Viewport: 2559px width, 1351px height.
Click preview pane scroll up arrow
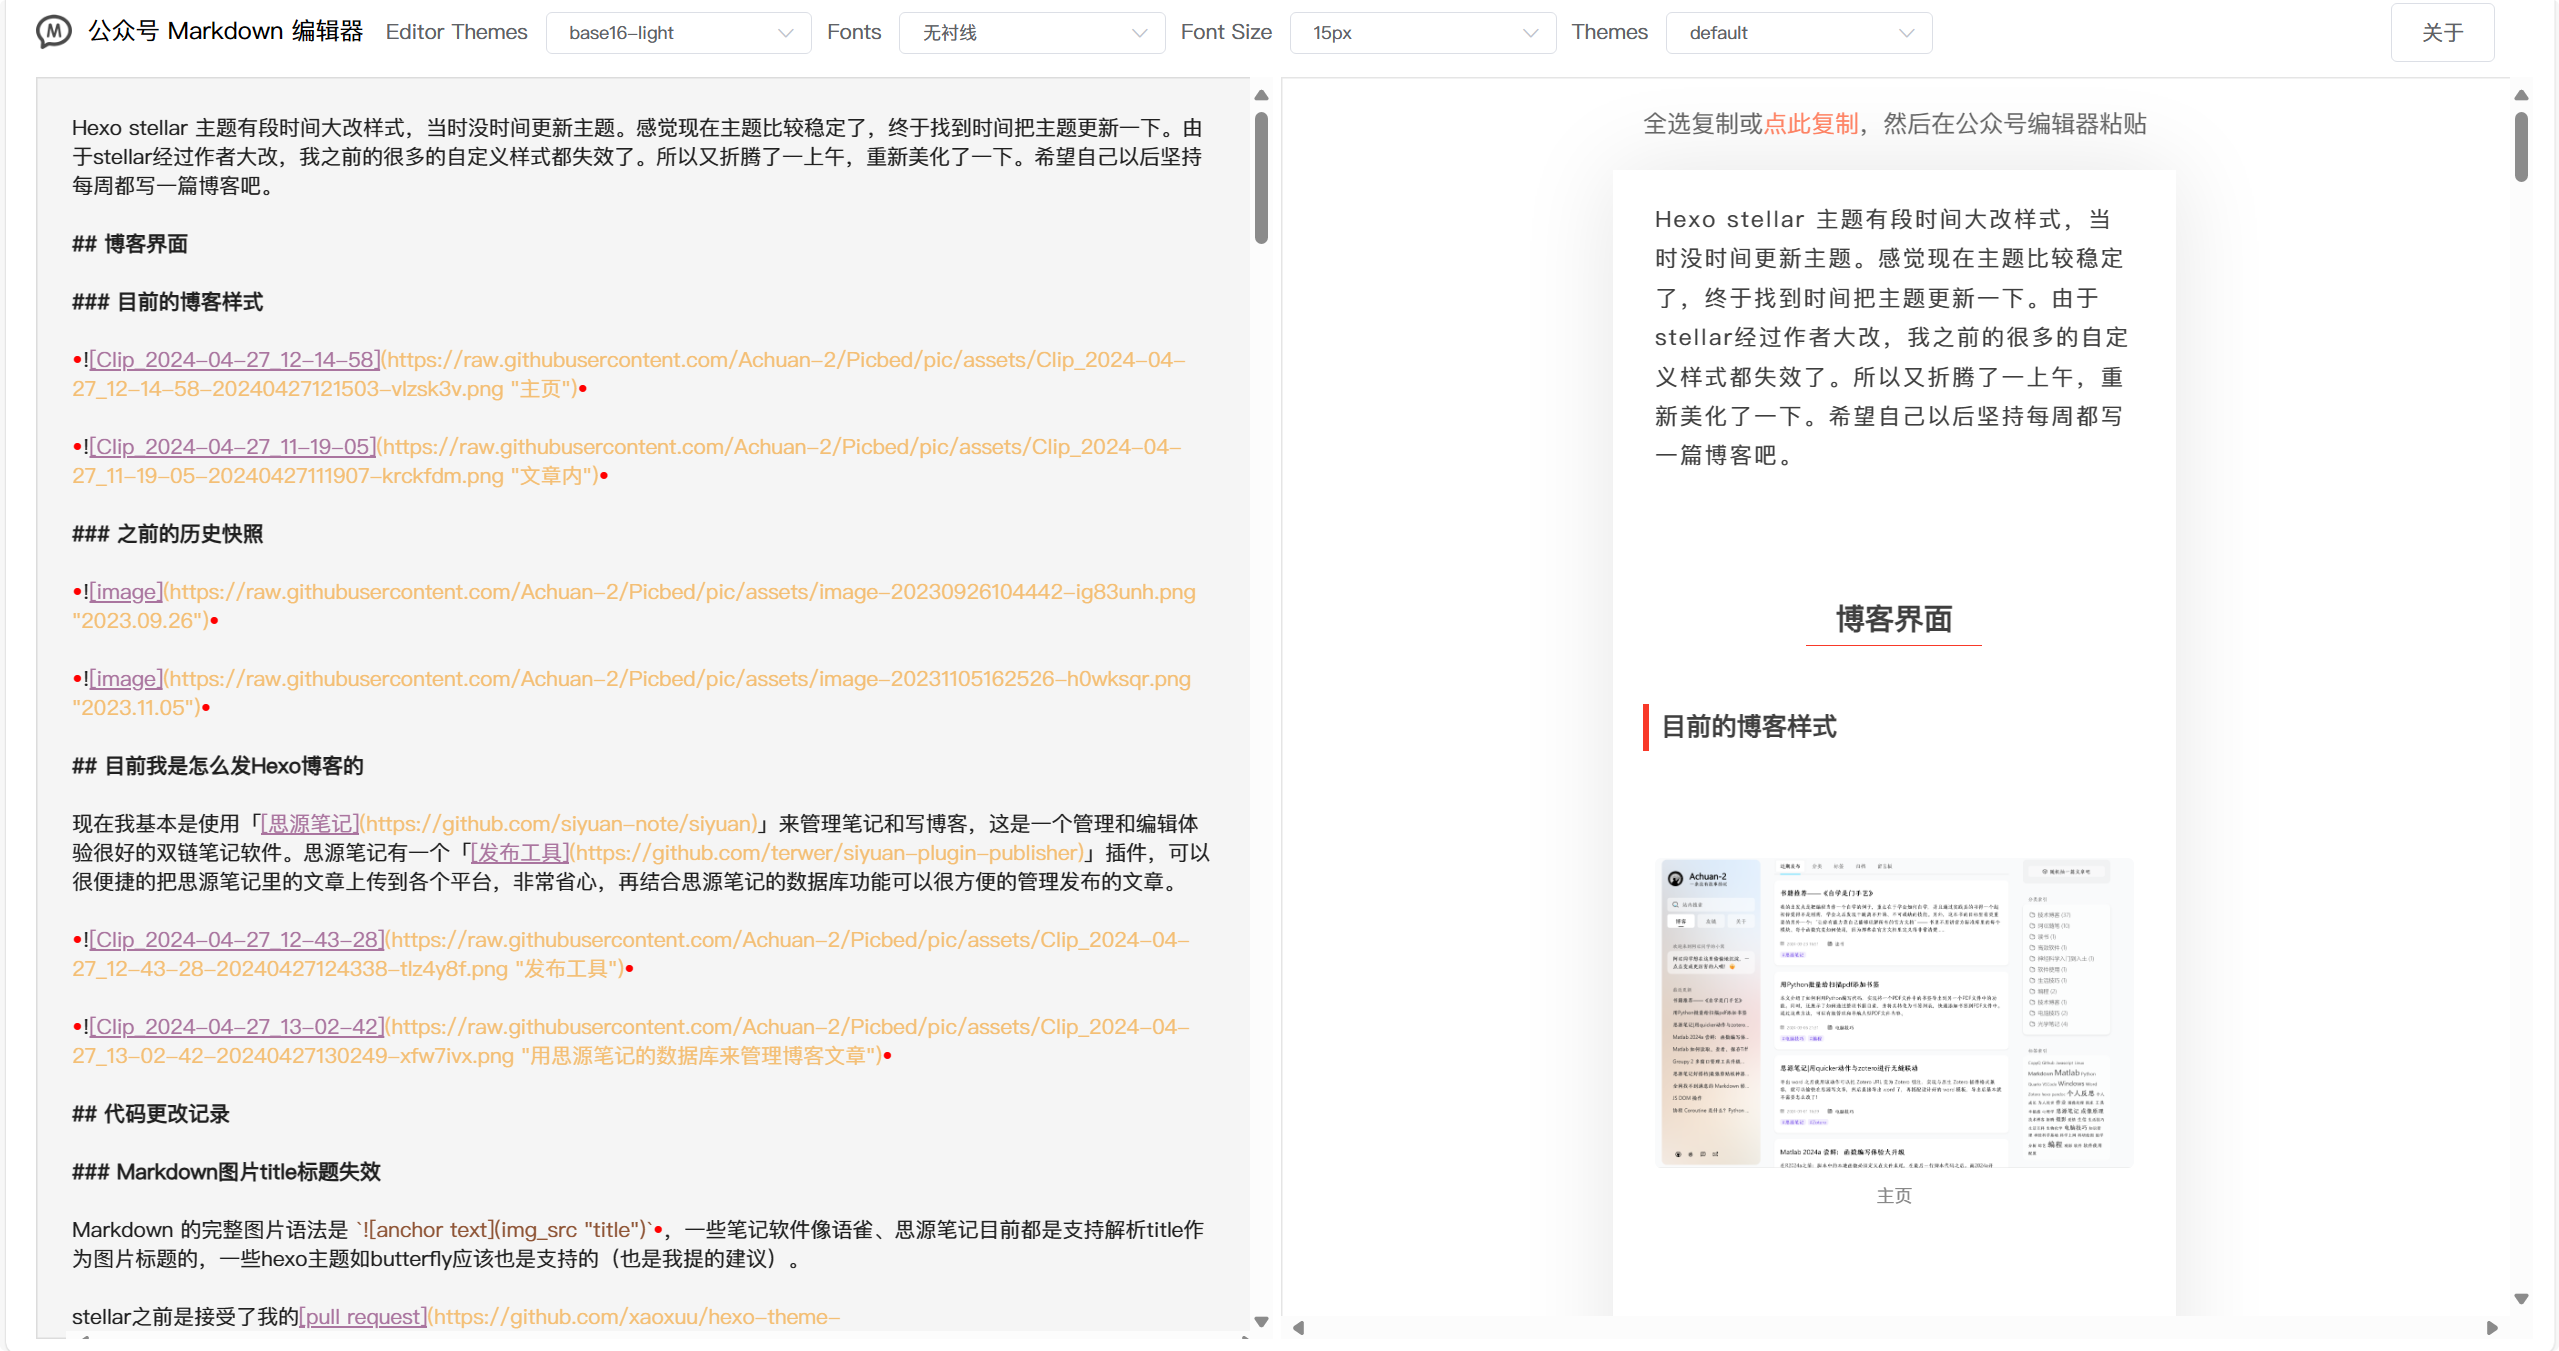point(2521,96)
